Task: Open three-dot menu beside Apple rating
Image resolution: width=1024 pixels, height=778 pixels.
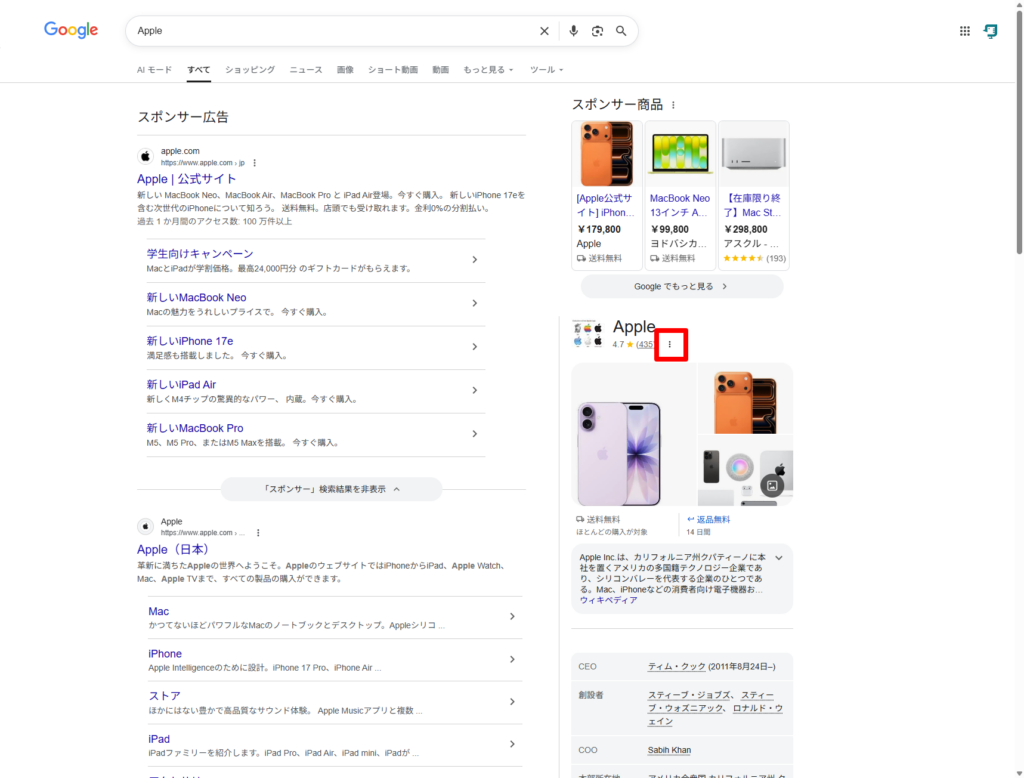Action: 670,345
